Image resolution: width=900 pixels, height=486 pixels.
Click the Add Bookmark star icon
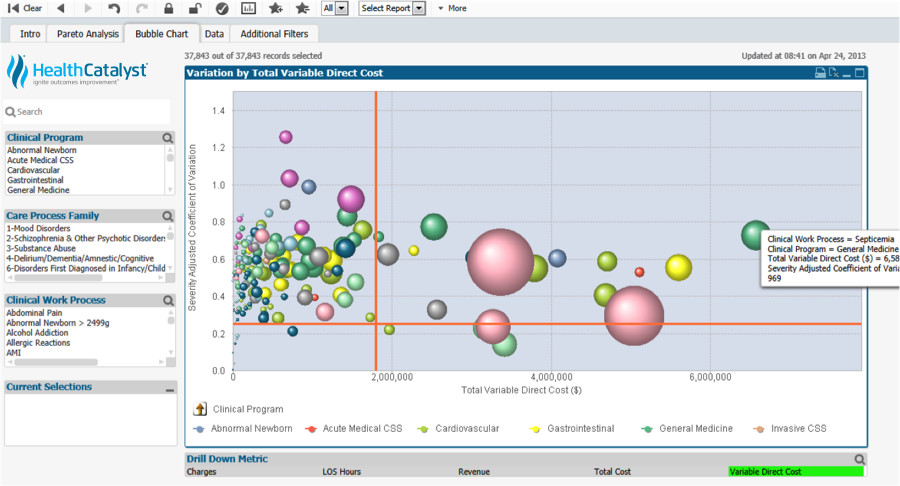pyautogui.click(x=276, y=8)
